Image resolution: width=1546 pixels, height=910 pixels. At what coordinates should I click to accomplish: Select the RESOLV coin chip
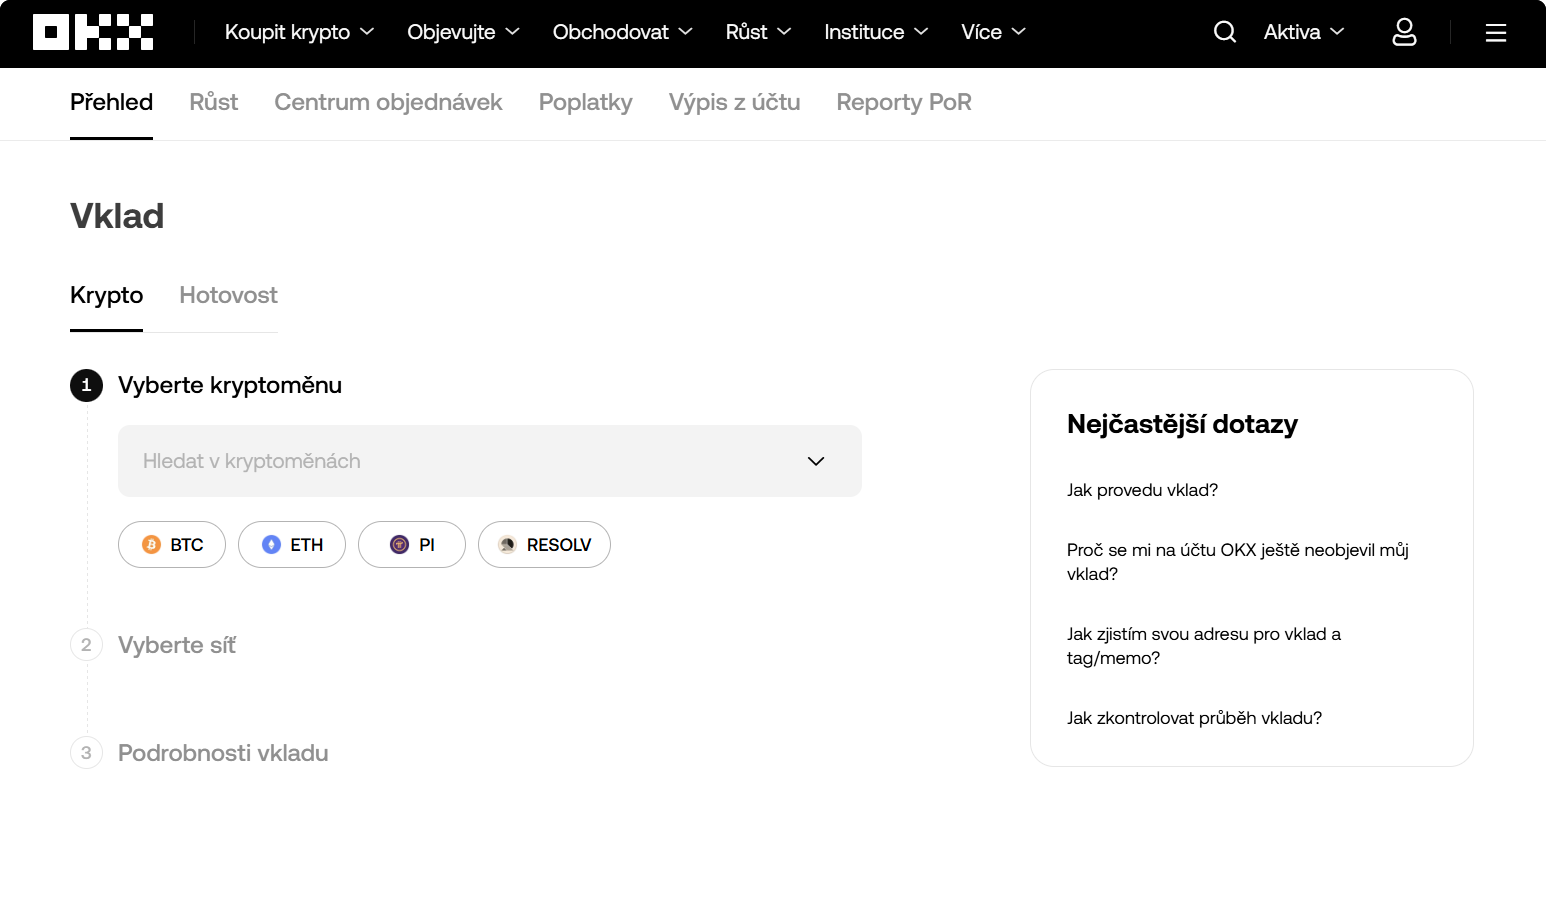pos(544,545)
